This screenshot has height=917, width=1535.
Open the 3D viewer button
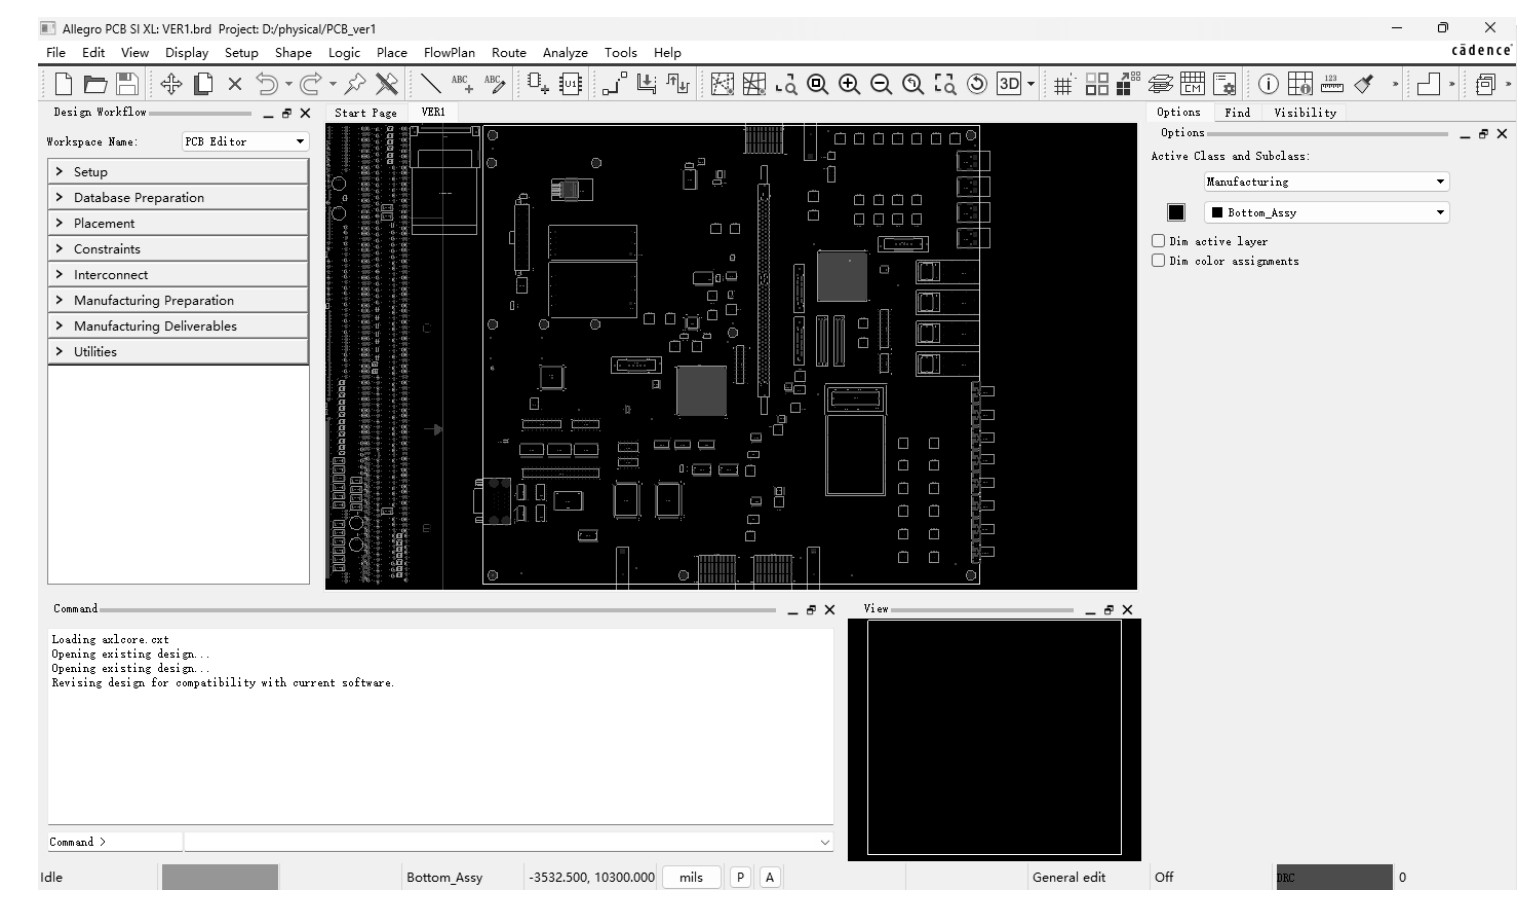[1008, 85]
